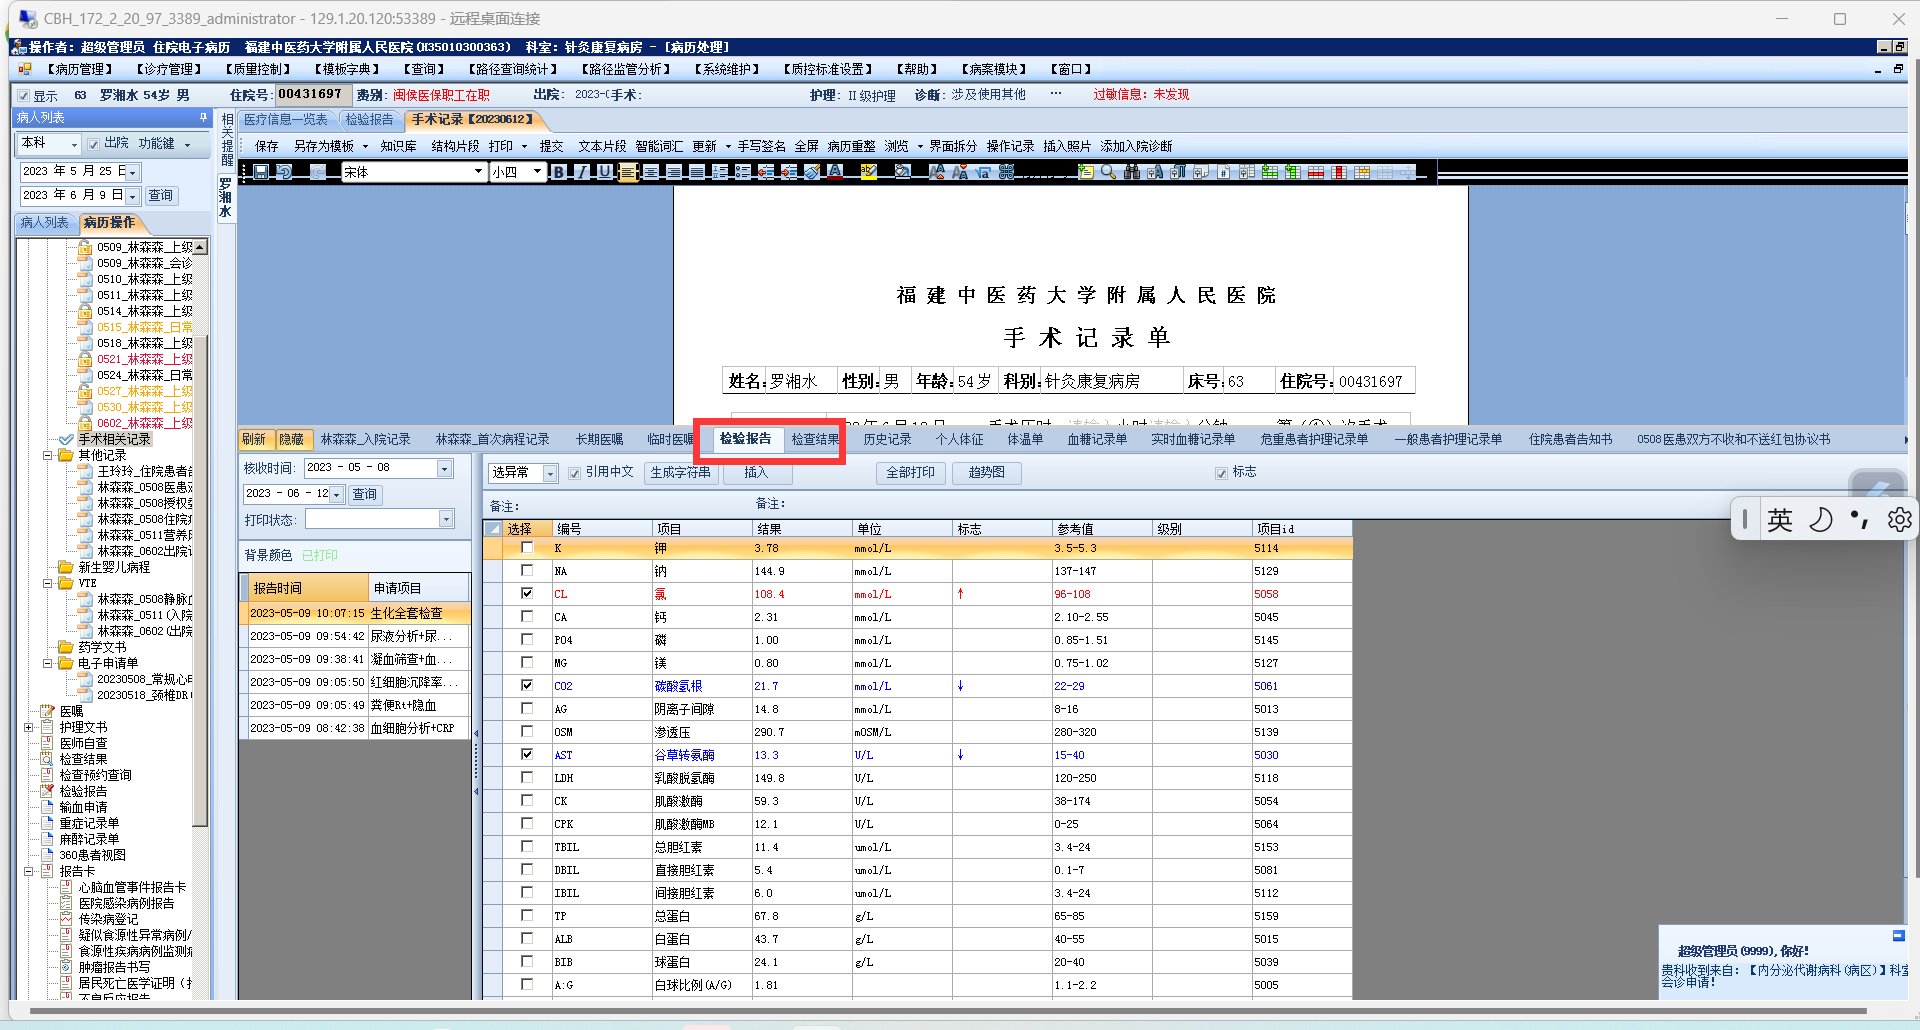Image resolution: width=1920 pixels, height=1030 pixels.
Task: Click the undo arrow icon
Action: [284, 172]
